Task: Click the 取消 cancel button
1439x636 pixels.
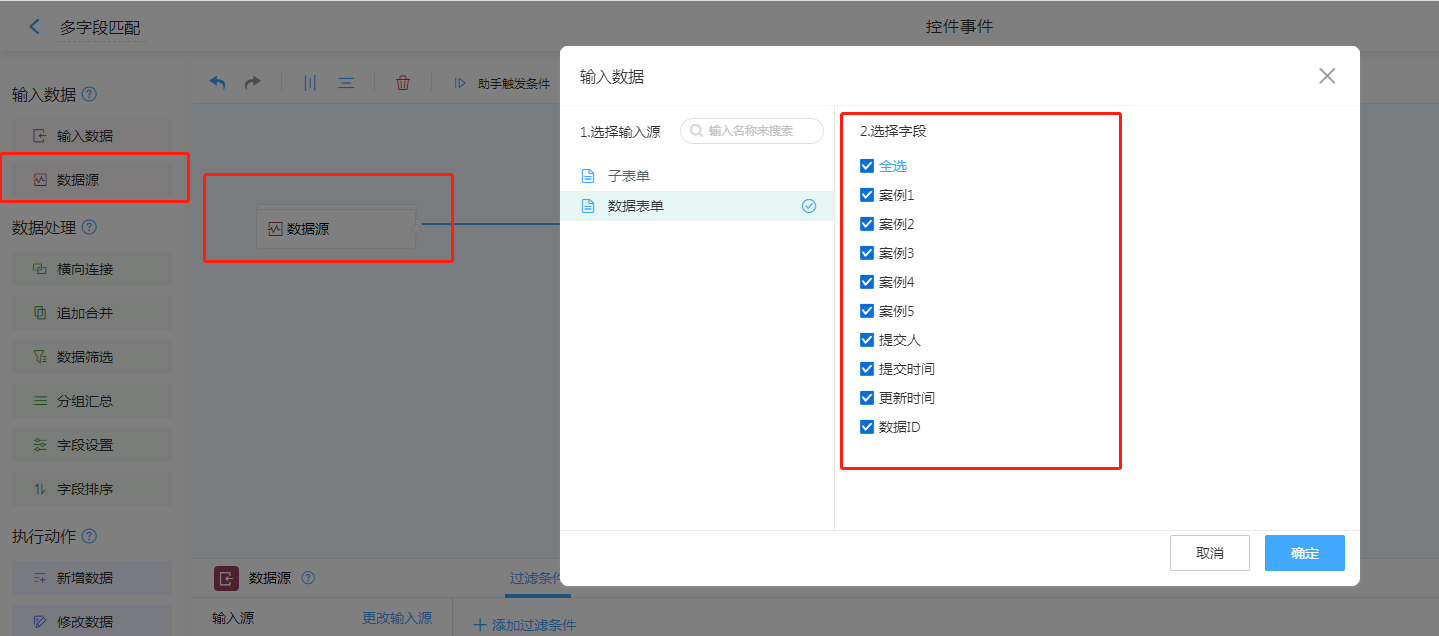Action: pyautogui.click(x=1209, y=553)
